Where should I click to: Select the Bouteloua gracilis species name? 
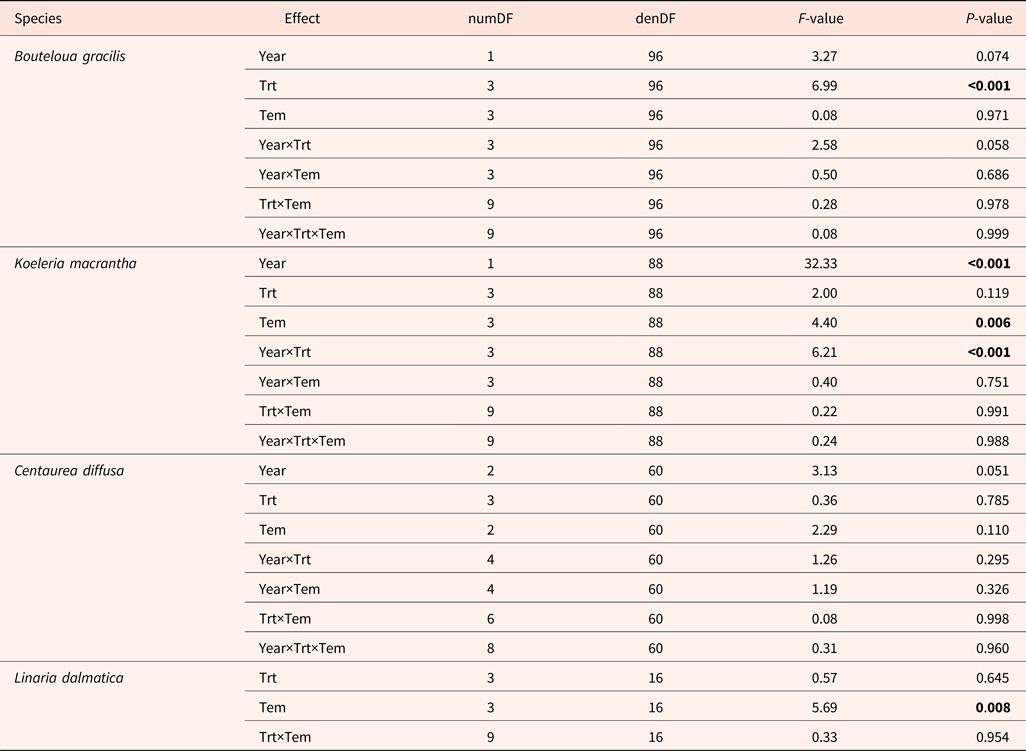70,56
